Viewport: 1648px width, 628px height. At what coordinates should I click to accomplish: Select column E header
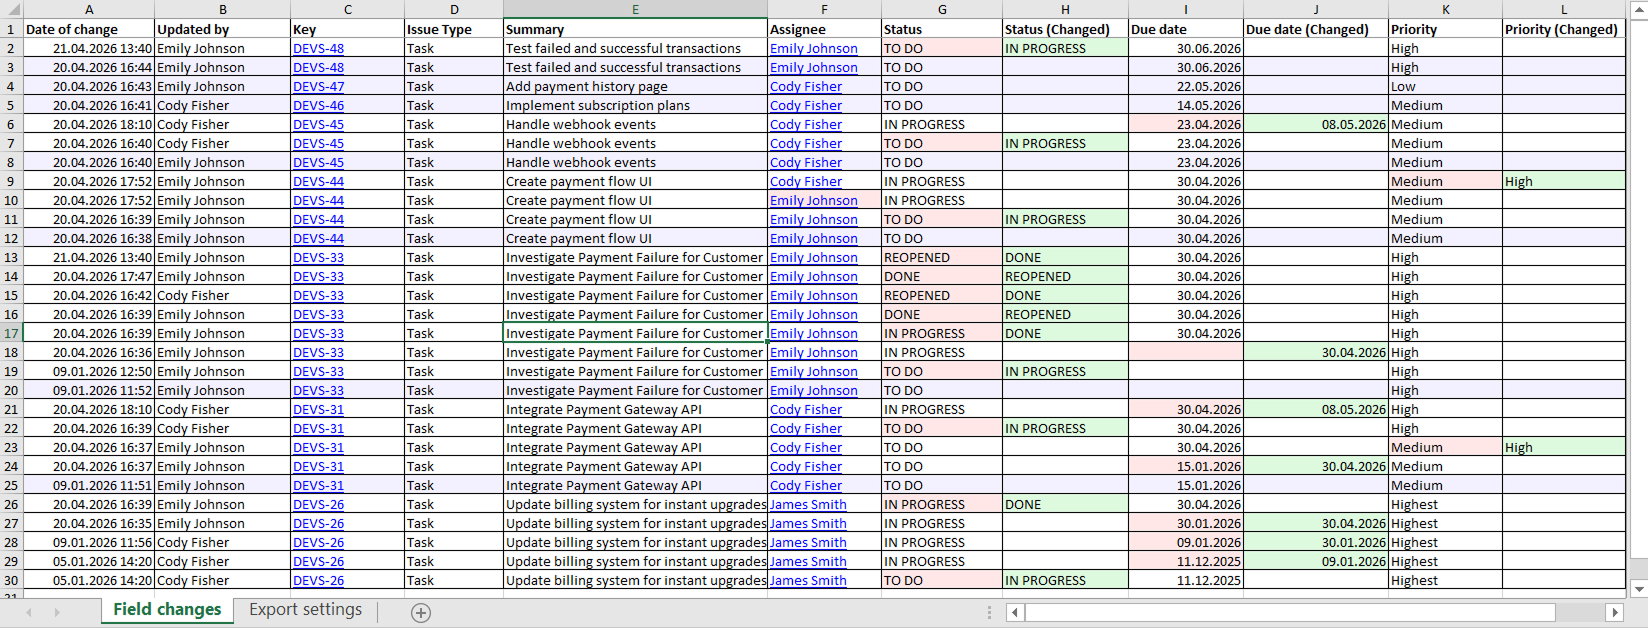635,9
